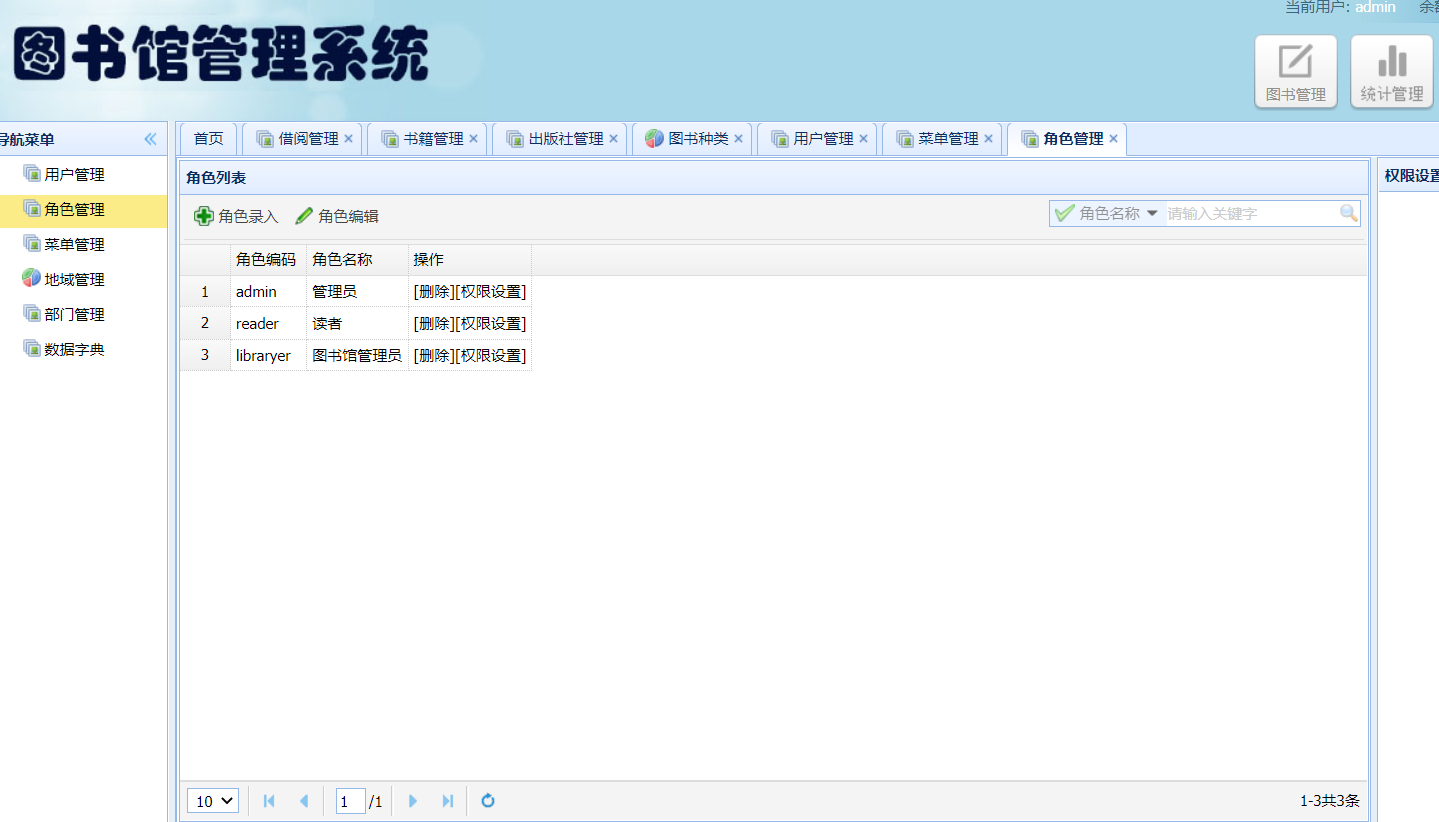
Task: Click the admin current user link
Action: (x=1375, y=7)
